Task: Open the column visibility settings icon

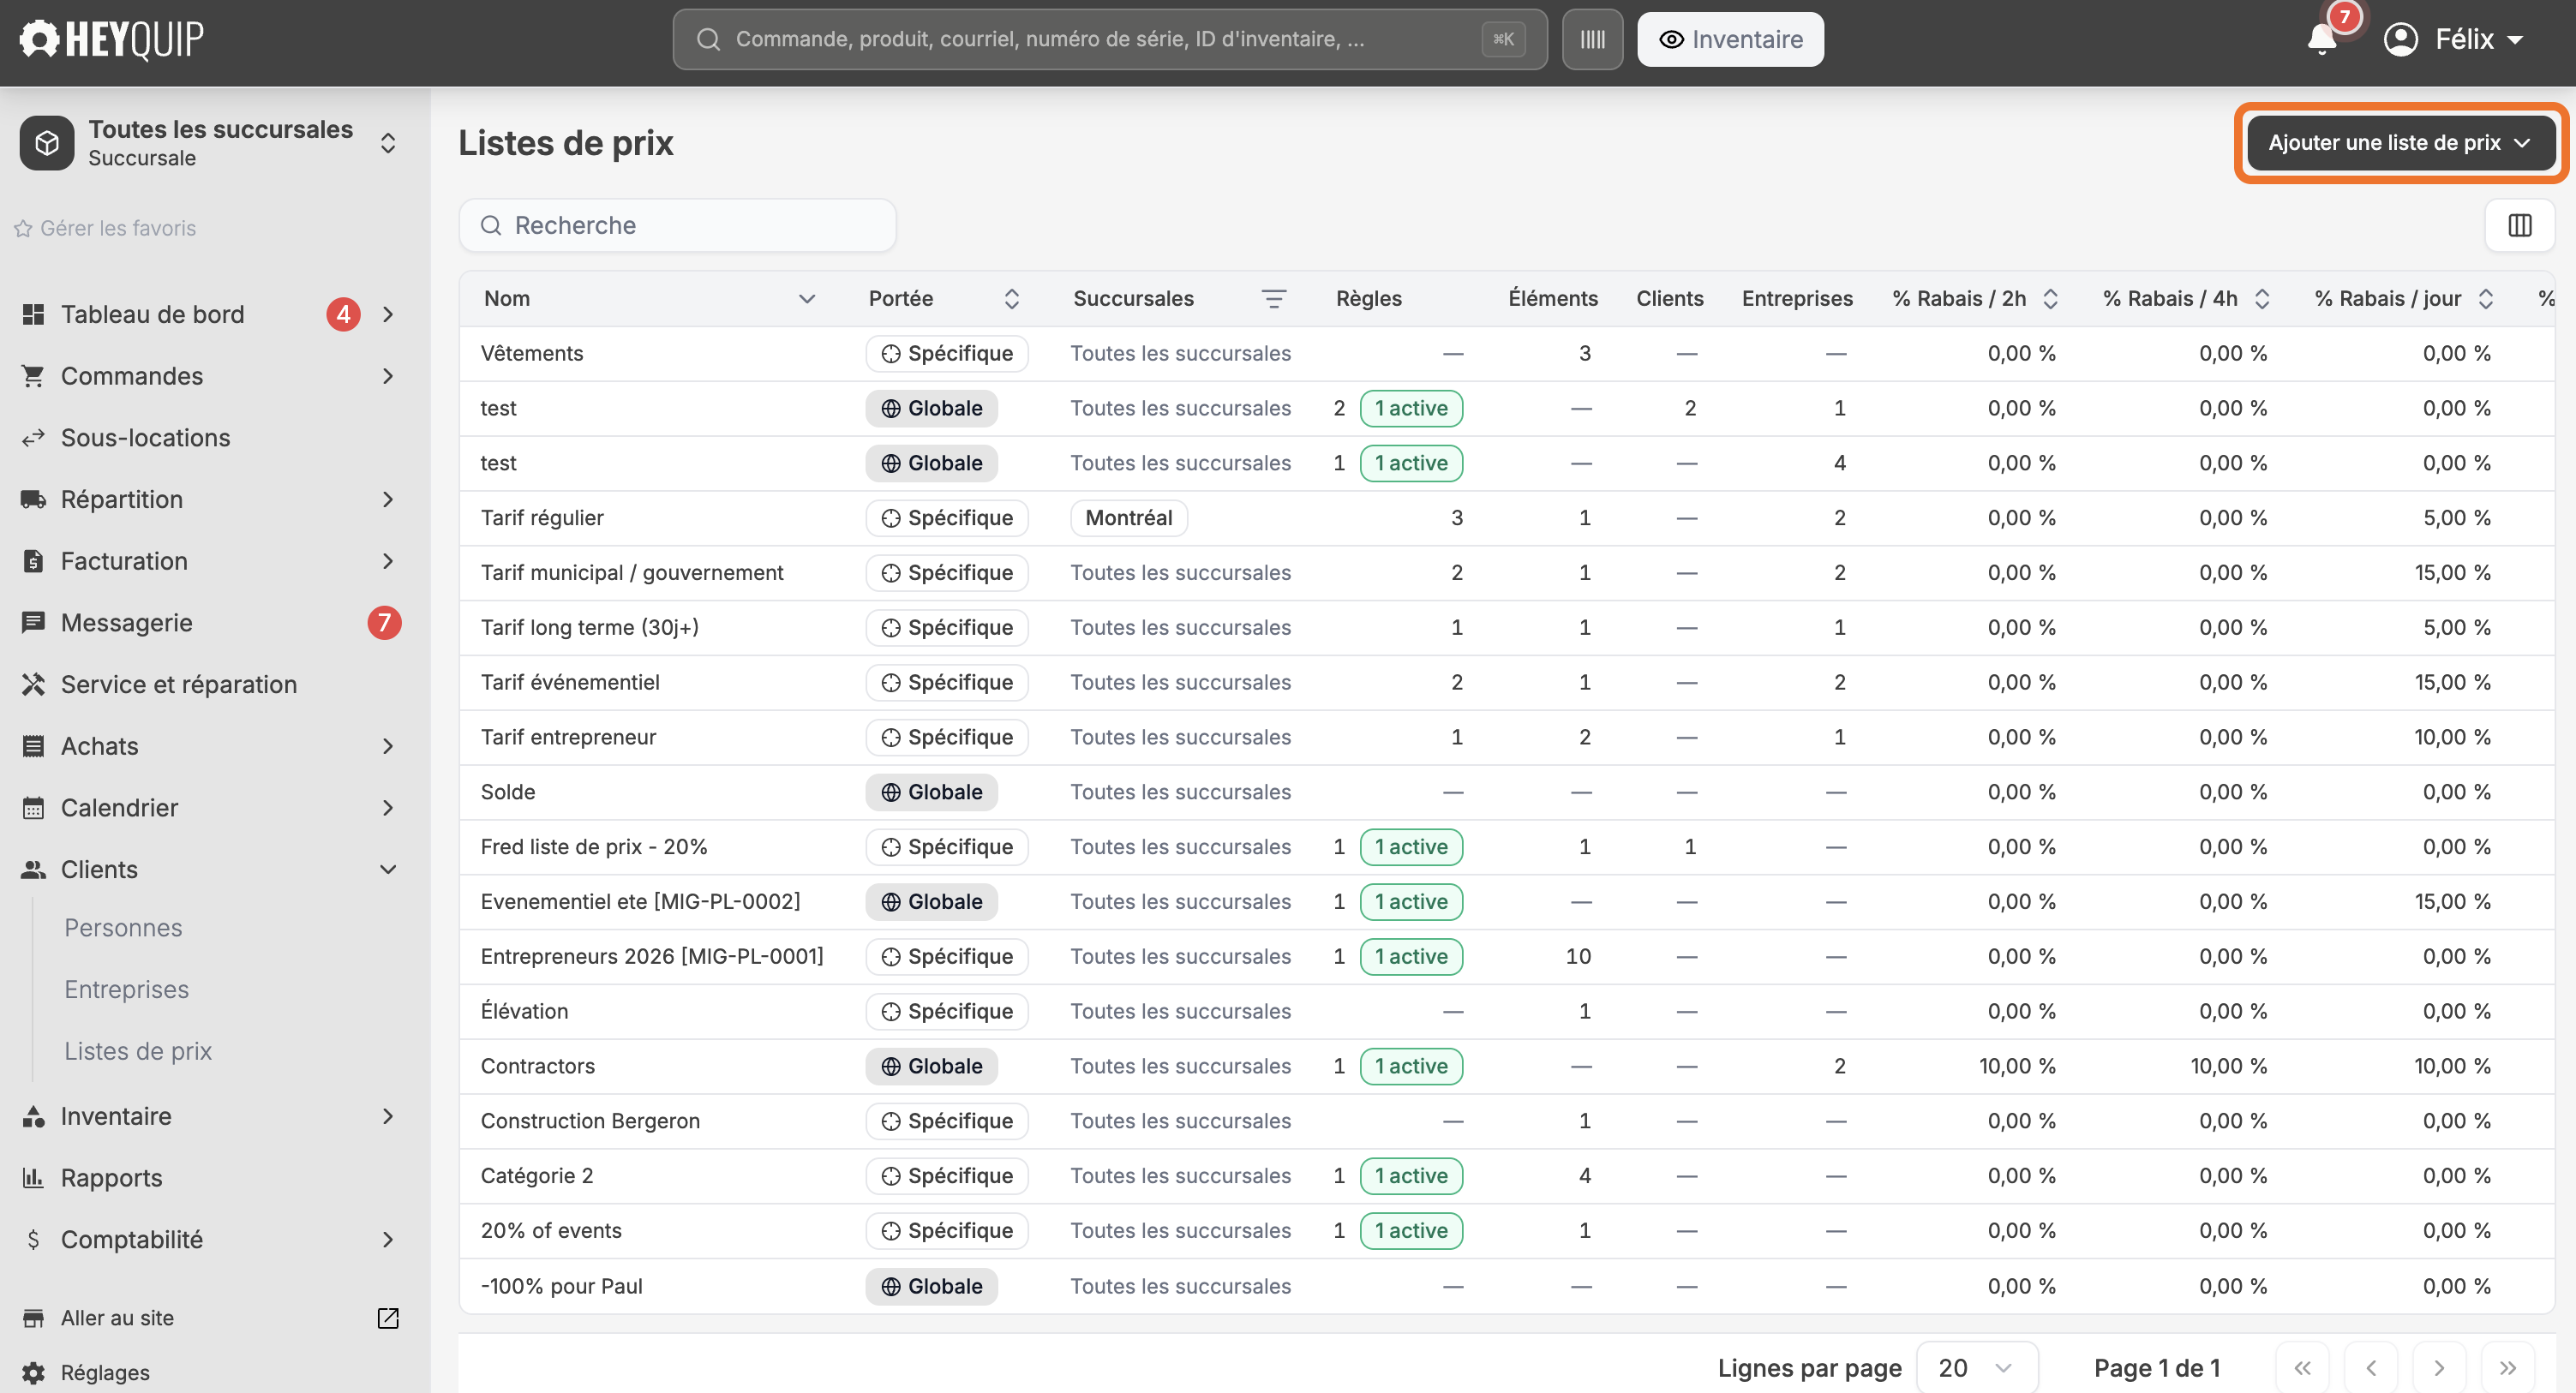Action: [2519, 225]
